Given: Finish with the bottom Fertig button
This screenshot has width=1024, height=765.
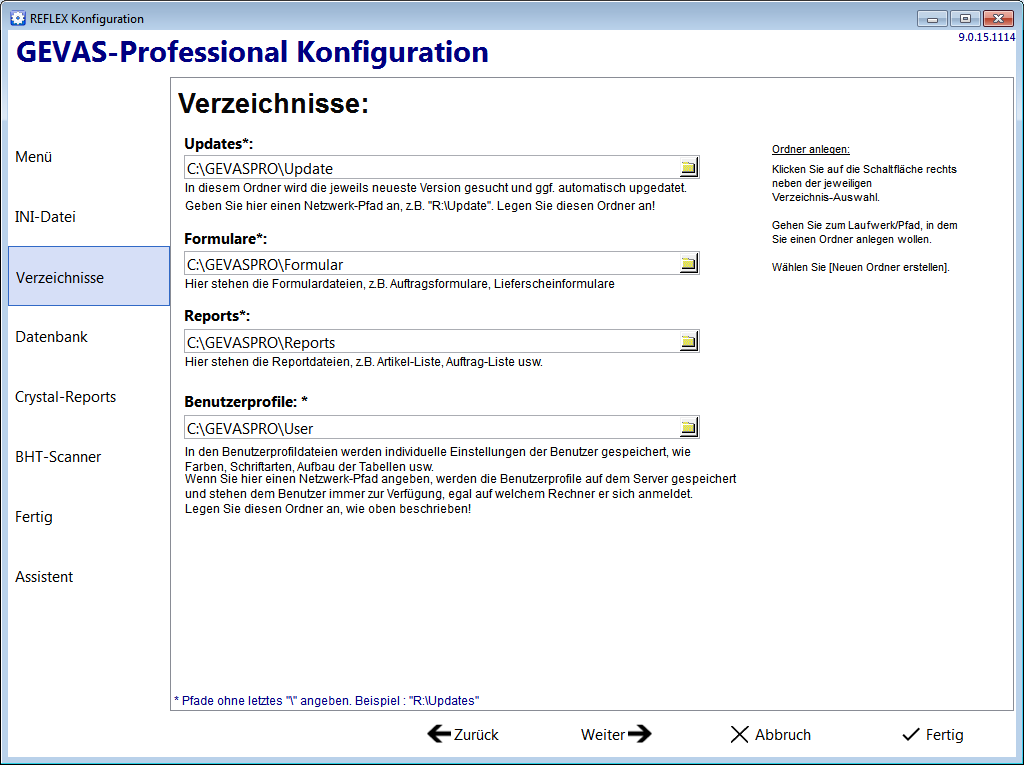Looking at the screenshot, I should click(x=933, y=734).
